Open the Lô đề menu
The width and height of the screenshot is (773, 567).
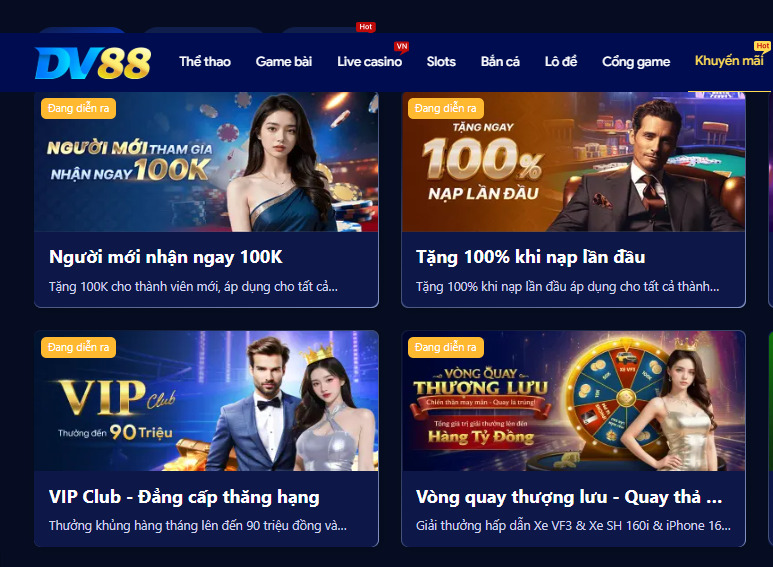click(561, 62)
